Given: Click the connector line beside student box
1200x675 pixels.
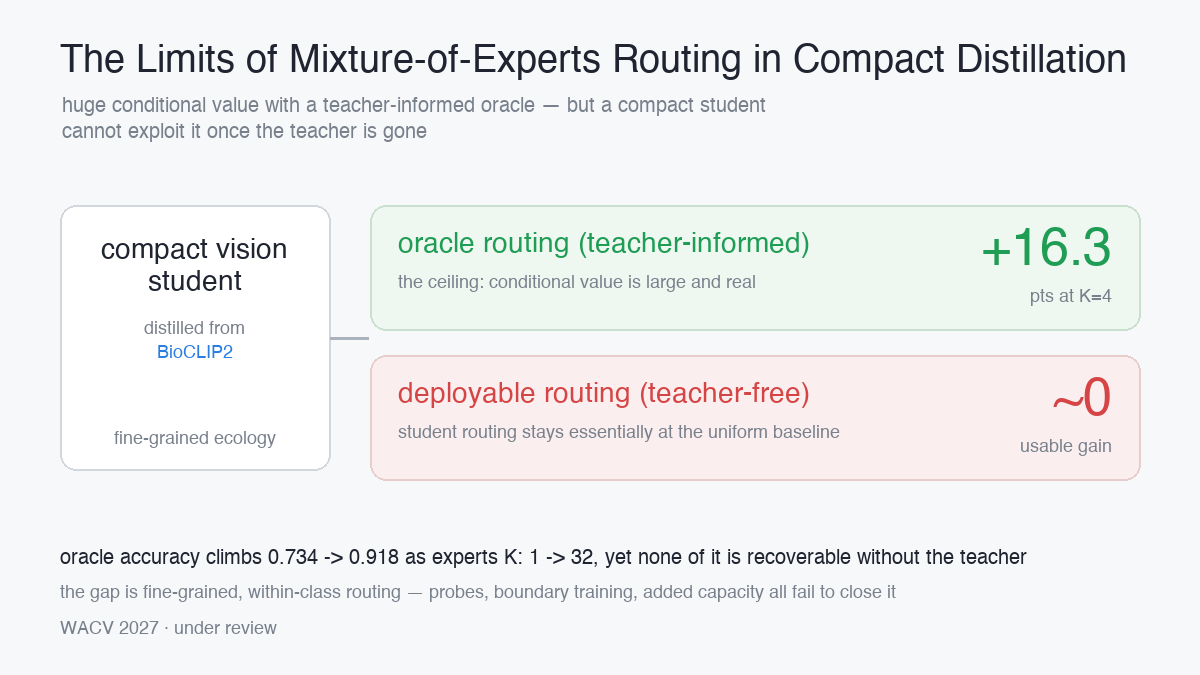Looking at the screenshot, I should tap(350, 338).
